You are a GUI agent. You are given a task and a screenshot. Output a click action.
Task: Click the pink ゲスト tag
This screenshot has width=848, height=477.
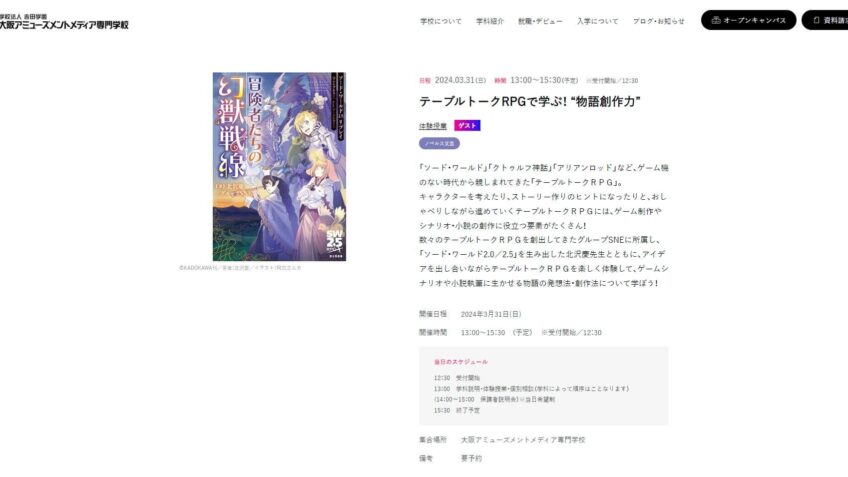point(467,125)
